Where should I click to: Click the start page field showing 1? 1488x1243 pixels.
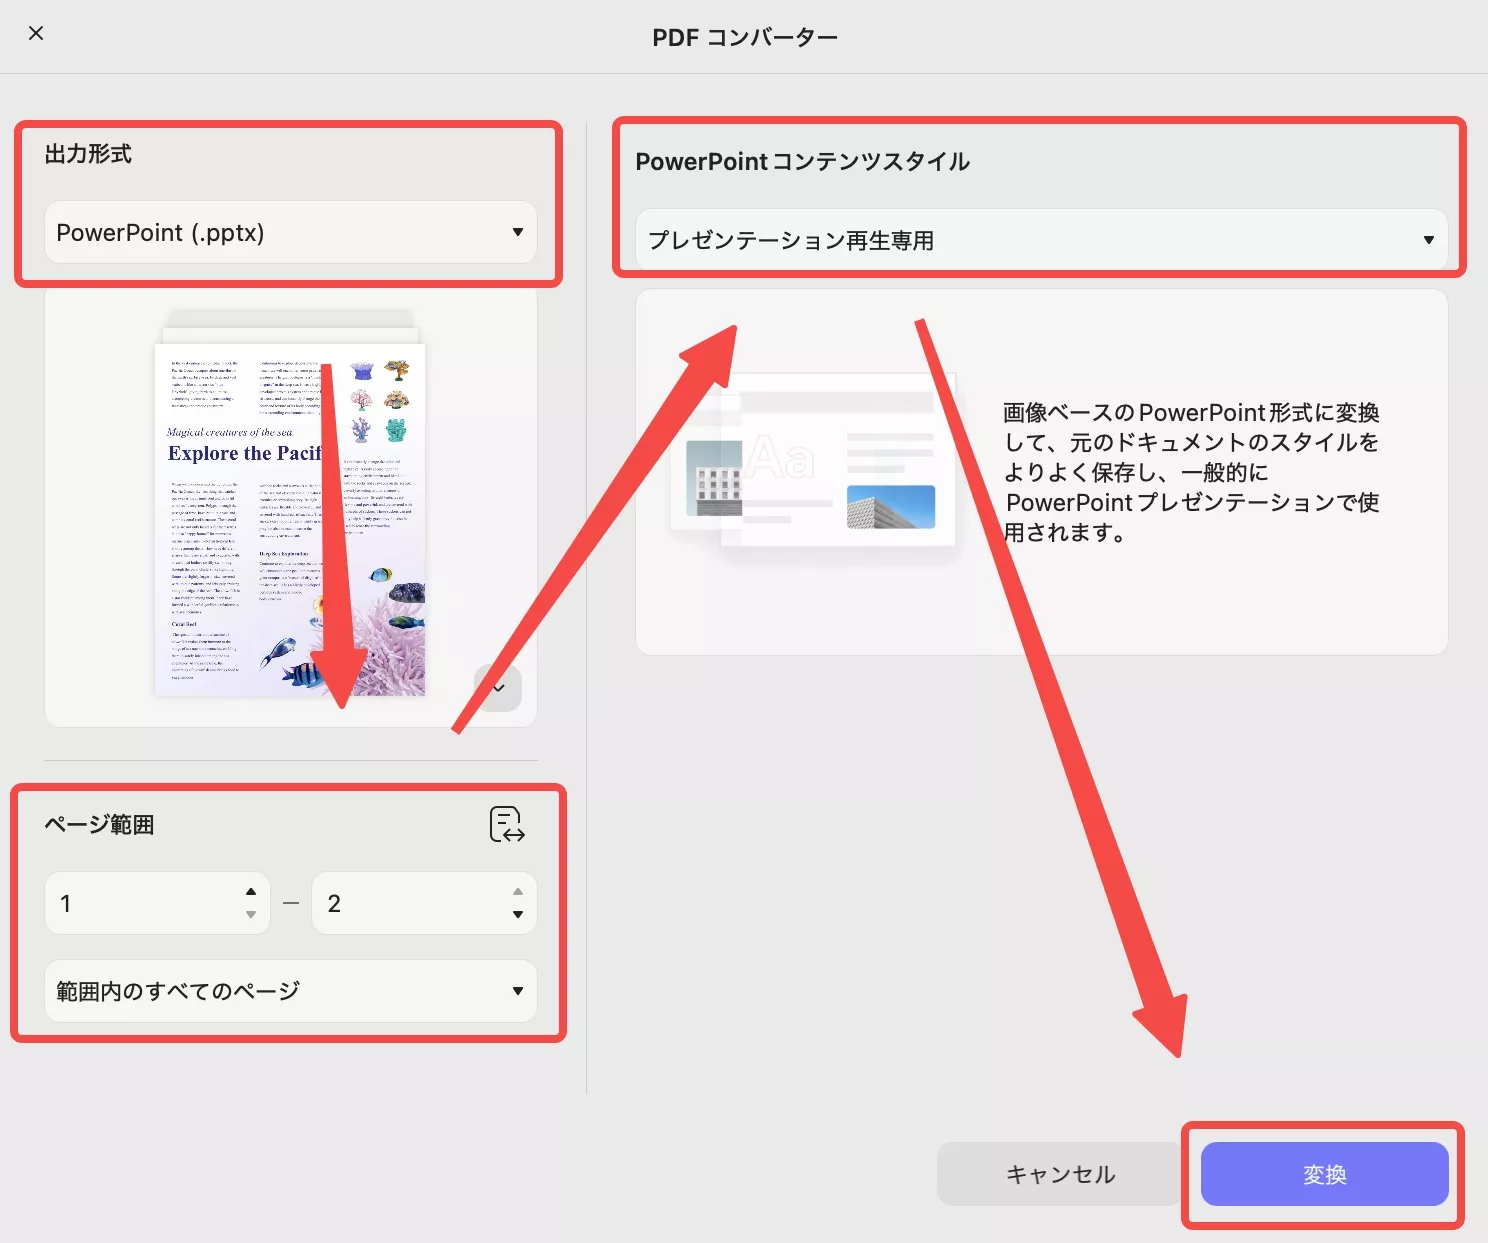click(157, 903)
